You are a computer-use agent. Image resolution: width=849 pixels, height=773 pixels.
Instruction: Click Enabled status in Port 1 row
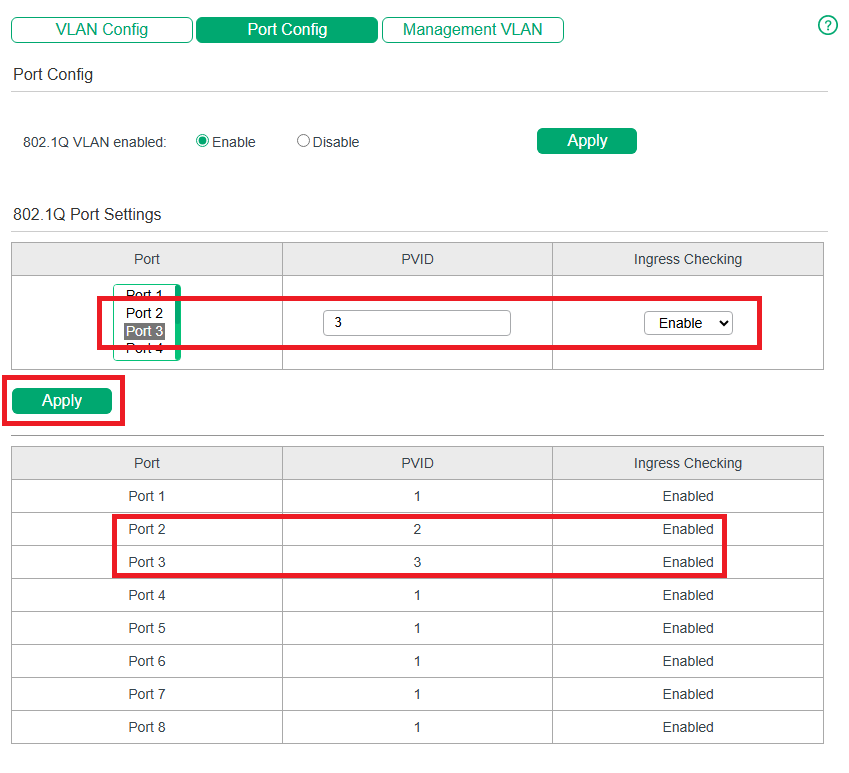point(688,496)
